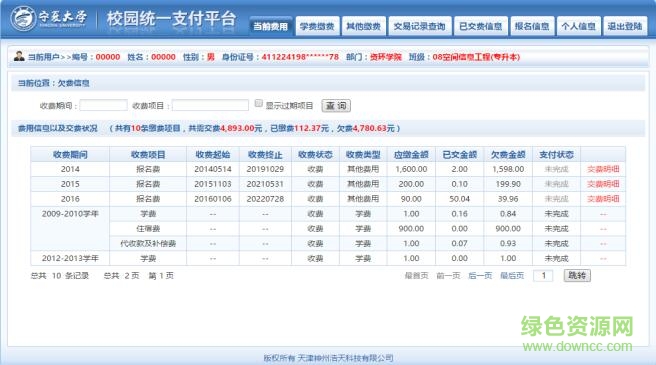This screenshot has width=656, height=365.
Task: Focus the 收费期间 input field
Action: pyautogui.click(x=103, y=105)
